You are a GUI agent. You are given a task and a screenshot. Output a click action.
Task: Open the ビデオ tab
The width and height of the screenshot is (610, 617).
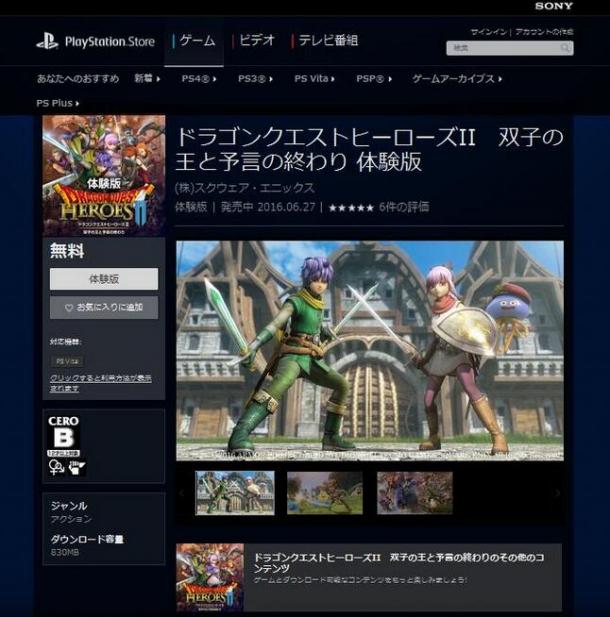[254, 41]
